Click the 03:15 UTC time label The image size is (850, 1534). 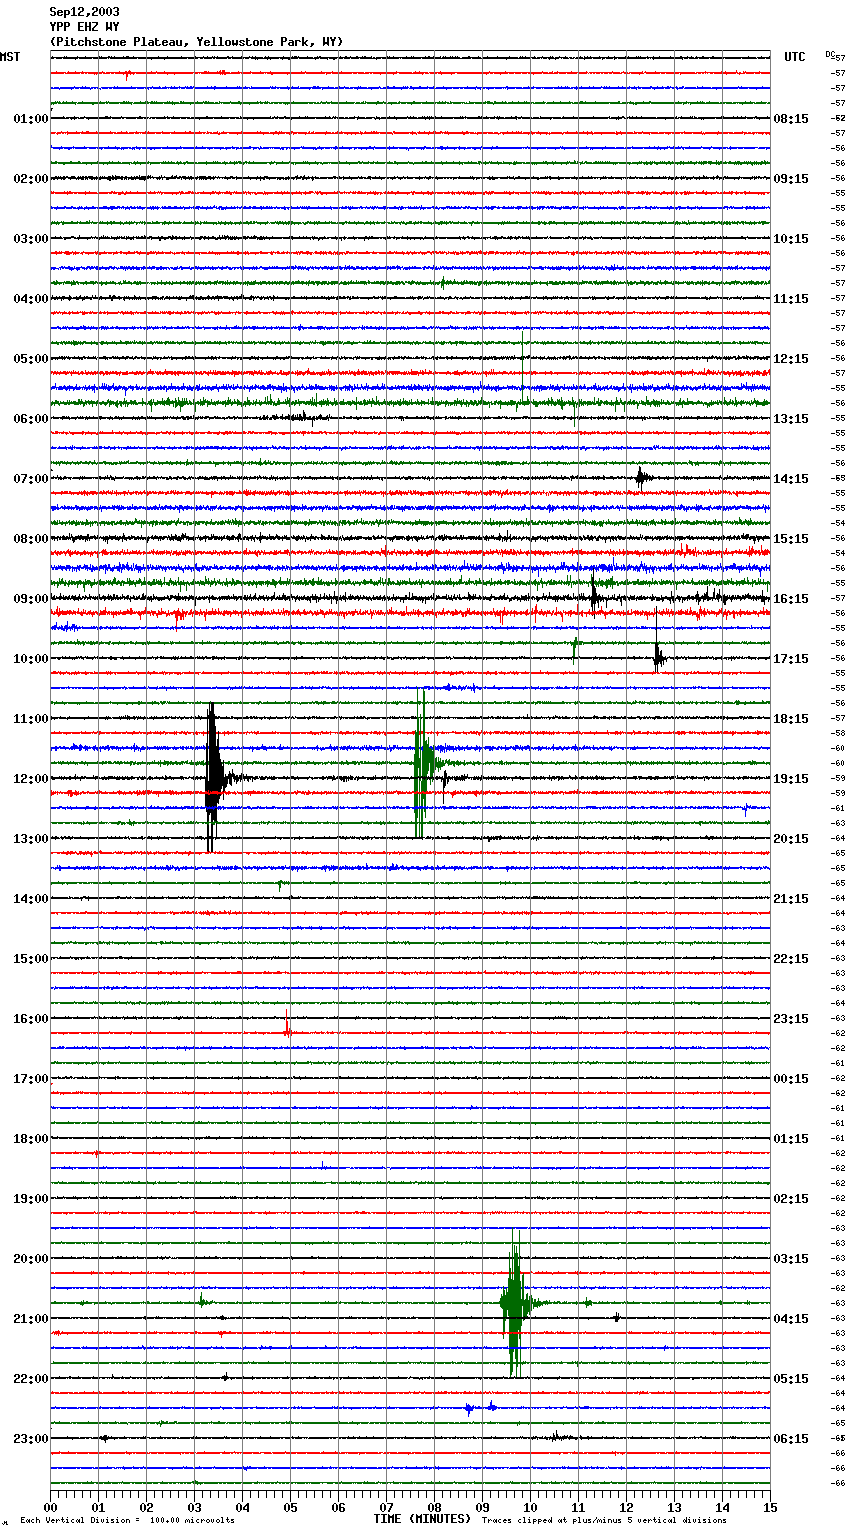pos(791,1259)
